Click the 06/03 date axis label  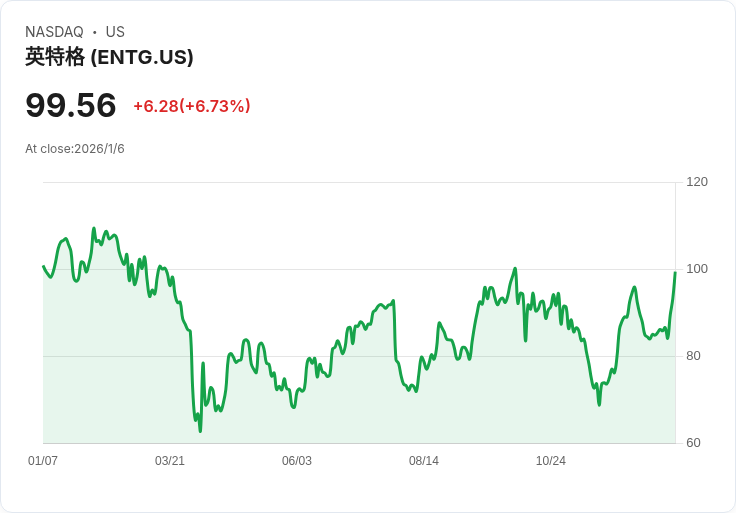point(297,461)
